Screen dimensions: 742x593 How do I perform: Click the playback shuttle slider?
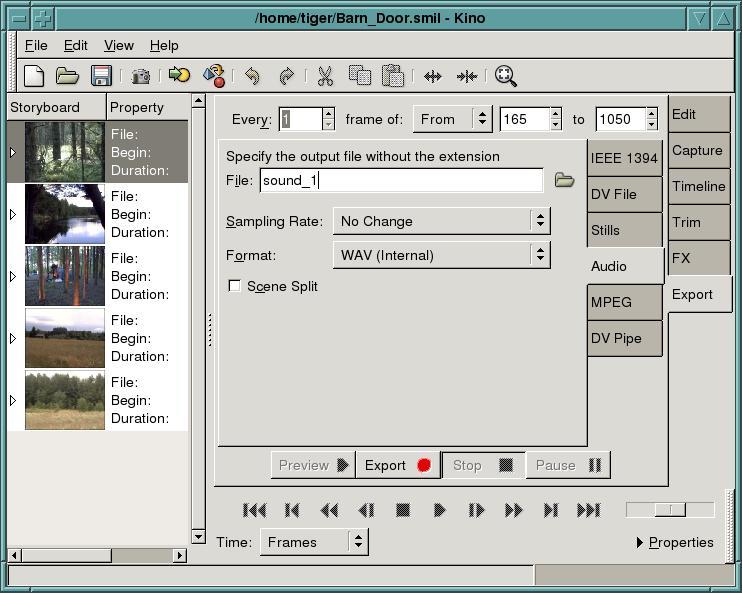[x=670, y=510]
